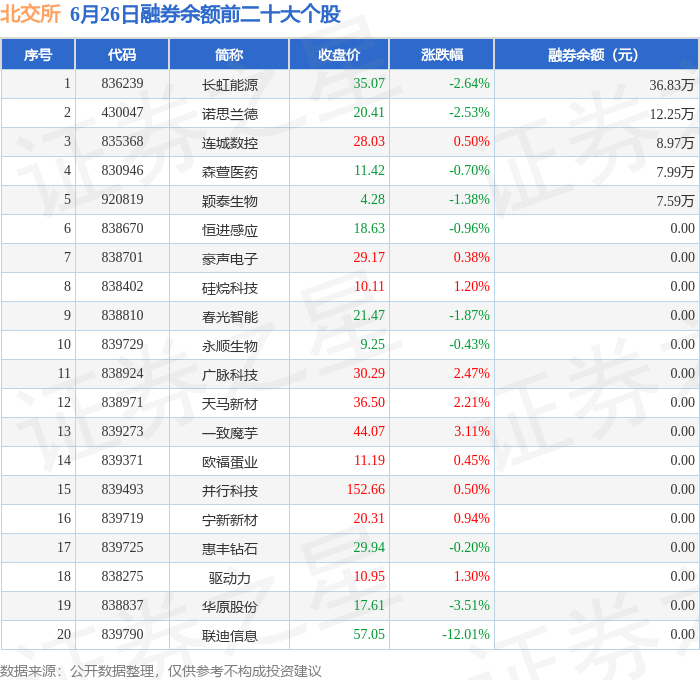
Task: Select the stock name 长虹能源
Action: (229, 84)
